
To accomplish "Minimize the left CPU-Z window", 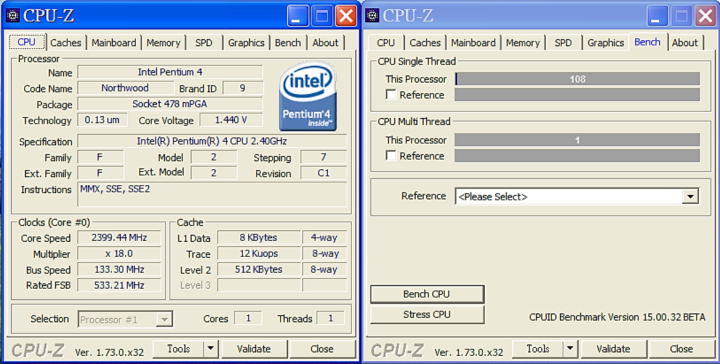I will coord(298,16).
